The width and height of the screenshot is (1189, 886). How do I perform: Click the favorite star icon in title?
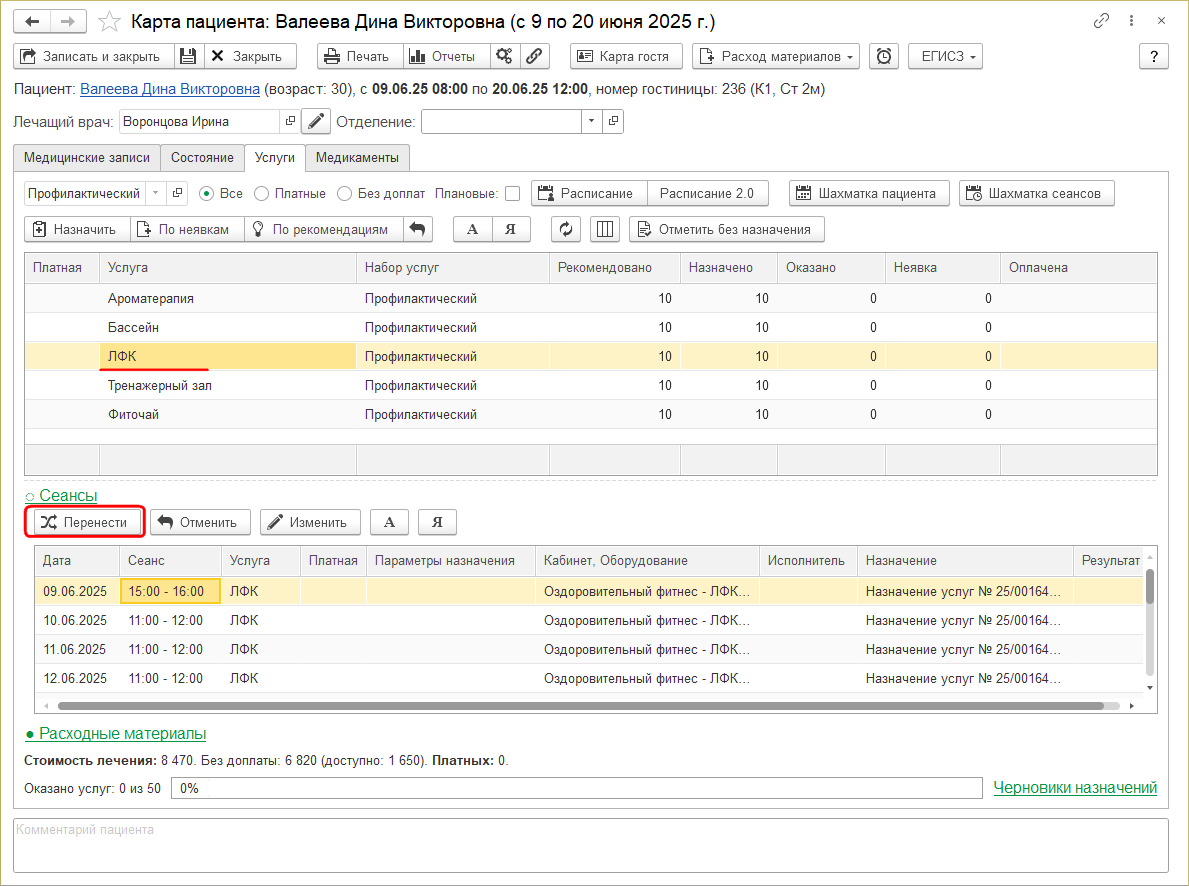(x=111, y=21)
